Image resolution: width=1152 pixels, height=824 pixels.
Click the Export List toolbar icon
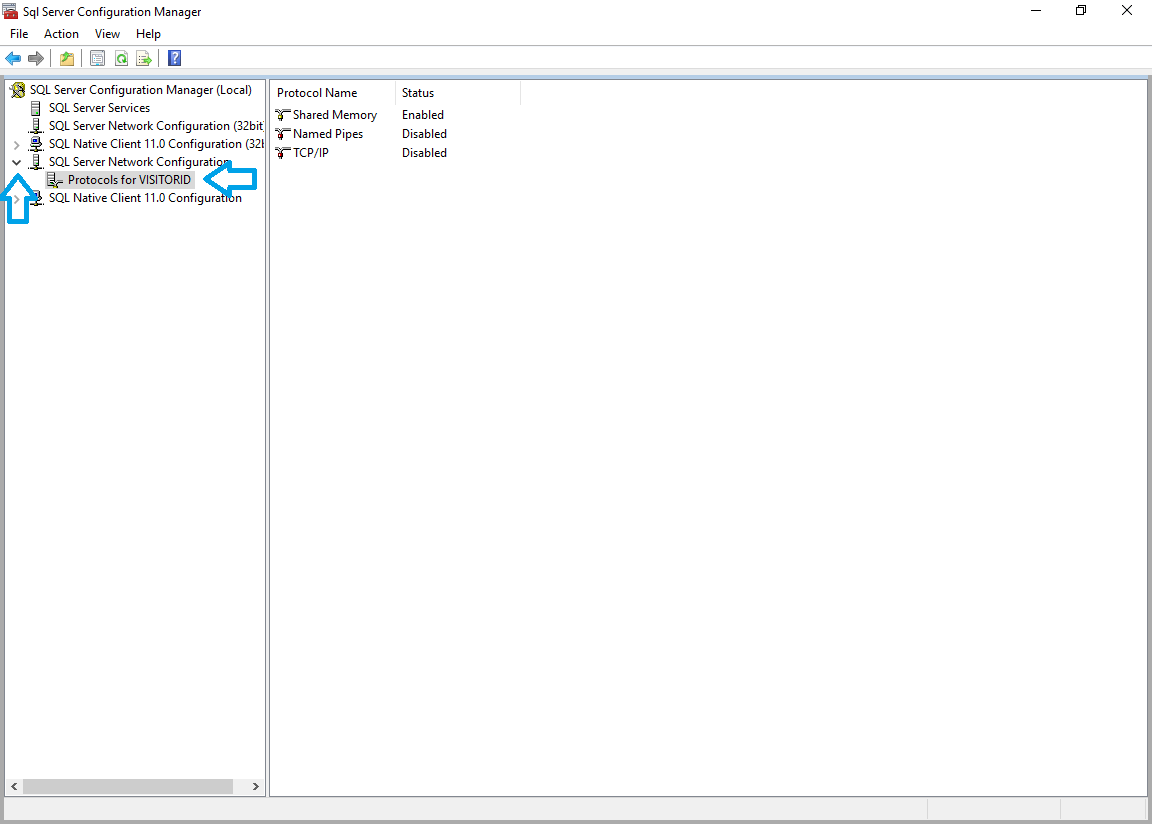pyautogui.click(x=144, y=58)
